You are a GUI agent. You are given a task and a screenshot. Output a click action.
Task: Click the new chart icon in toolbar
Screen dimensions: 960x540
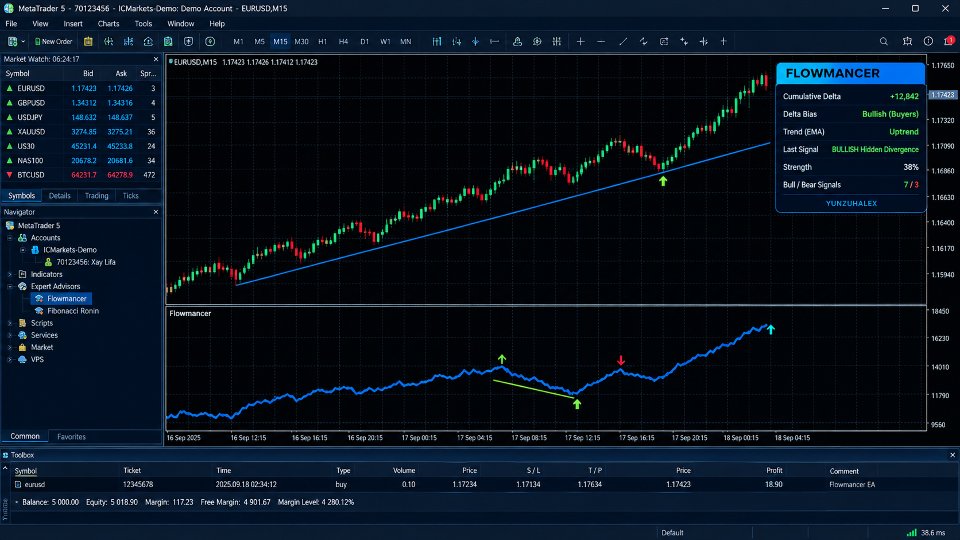(12, 42)
